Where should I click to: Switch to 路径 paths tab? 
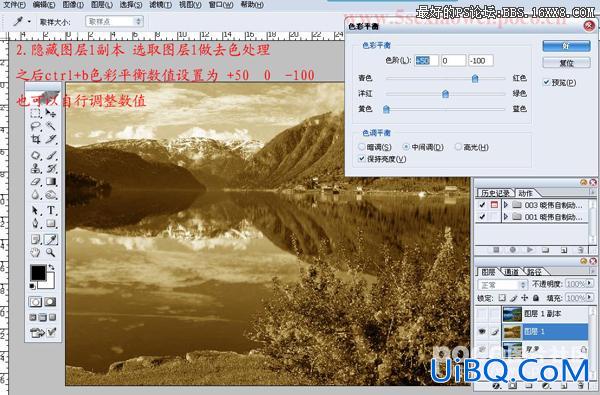[x=535, y=272]
